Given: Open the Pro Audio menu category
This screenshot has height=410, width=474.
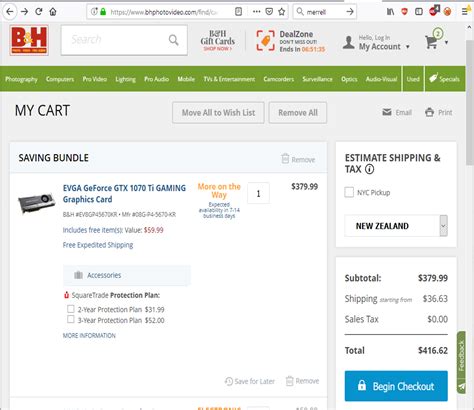Looking at the screenshot, I should click(156, 79).
